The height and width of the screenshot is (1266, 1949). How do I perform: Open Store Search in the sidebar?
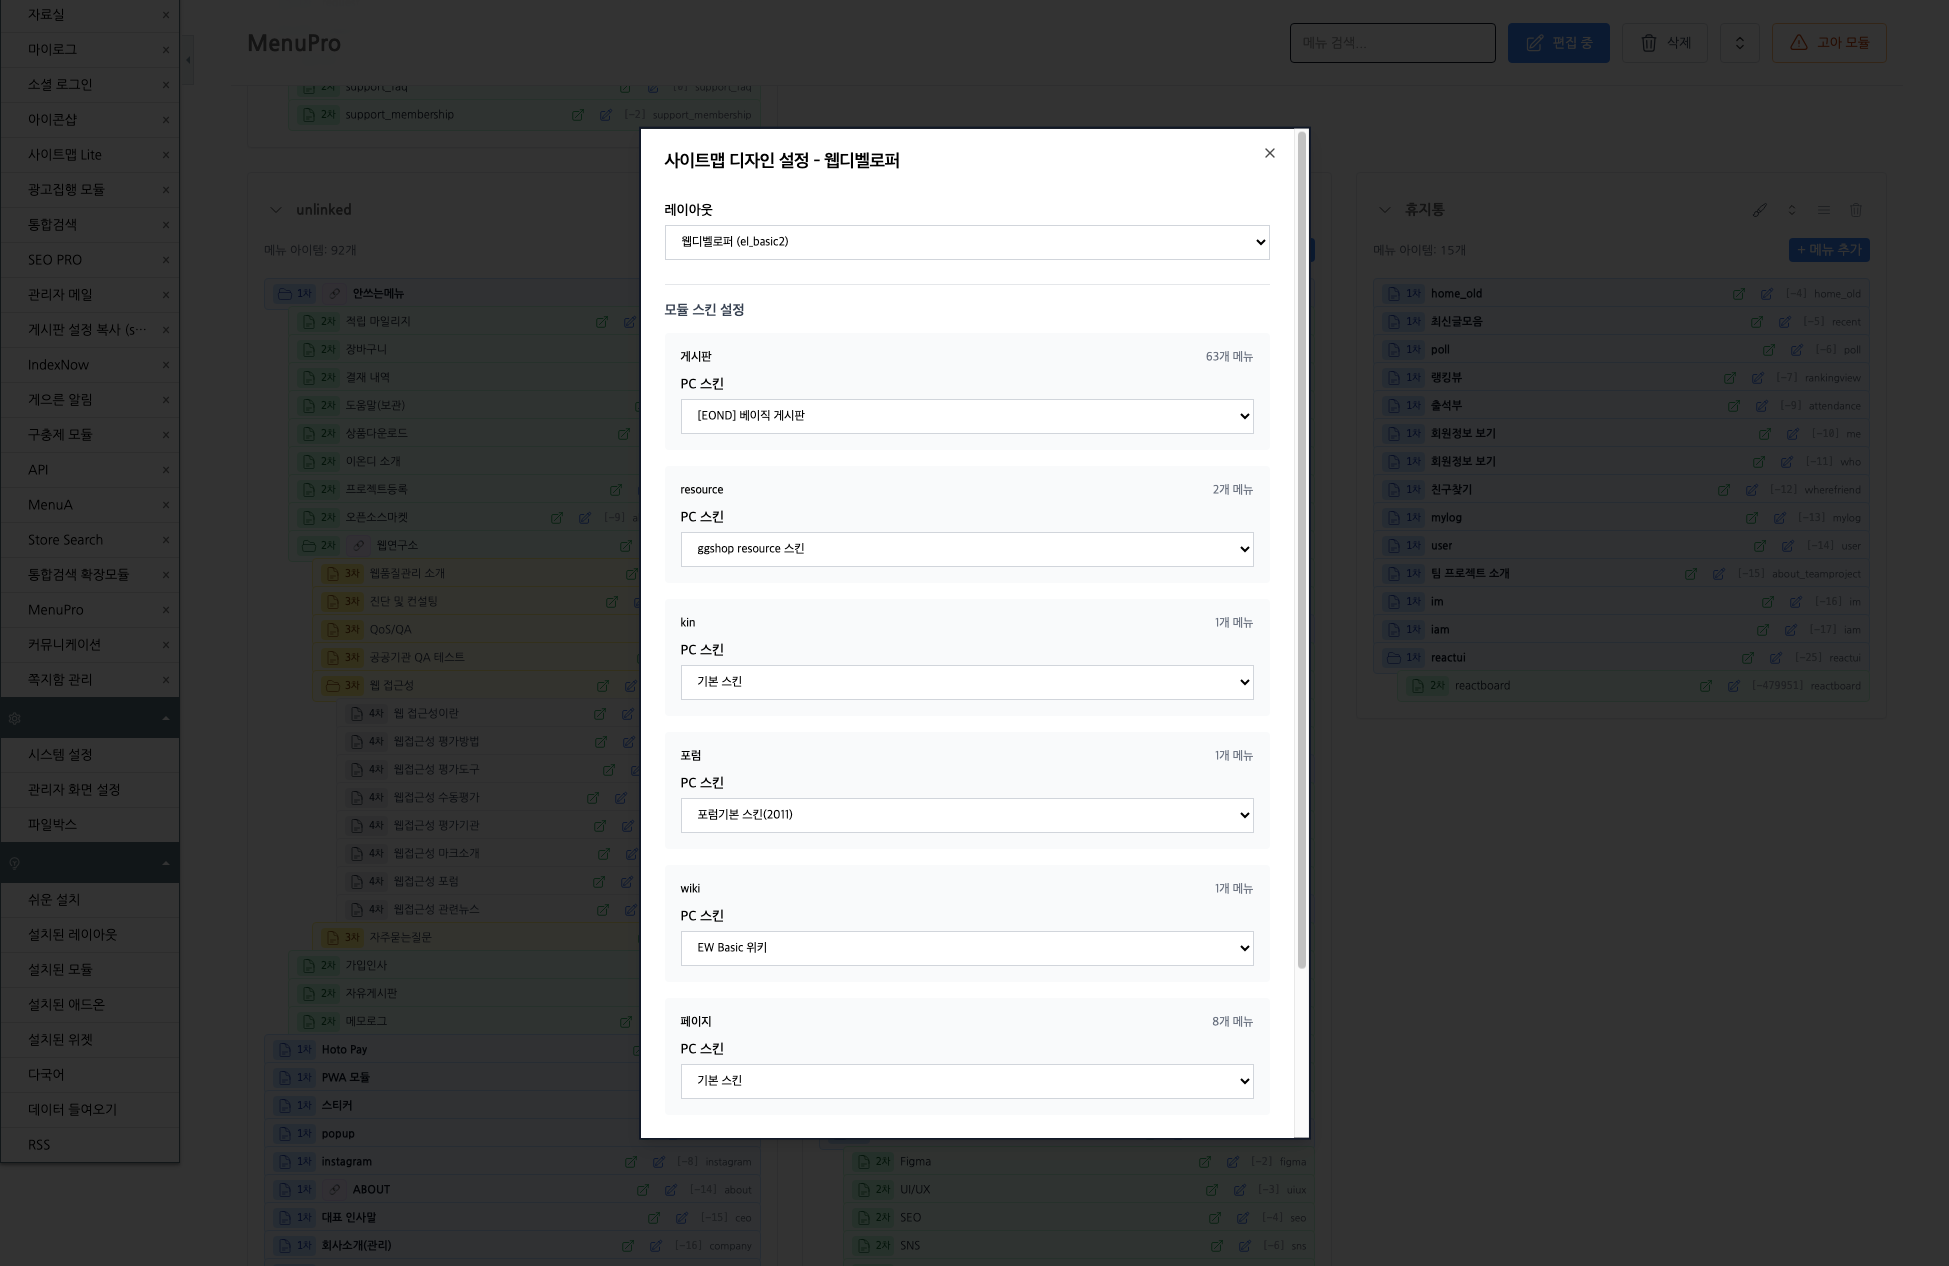click(65, 540)
